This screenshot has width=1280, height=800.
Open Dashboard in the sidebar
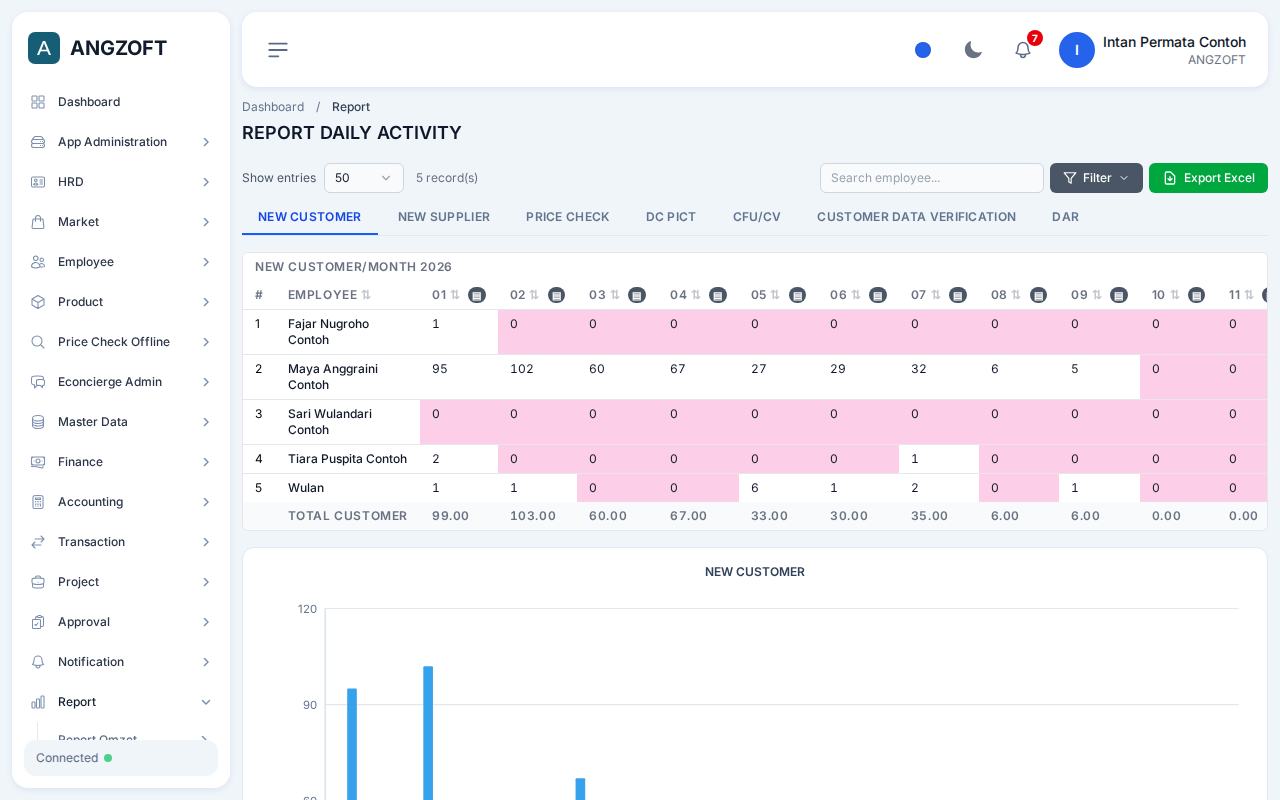pyautogui.click(x=121, y=102)
